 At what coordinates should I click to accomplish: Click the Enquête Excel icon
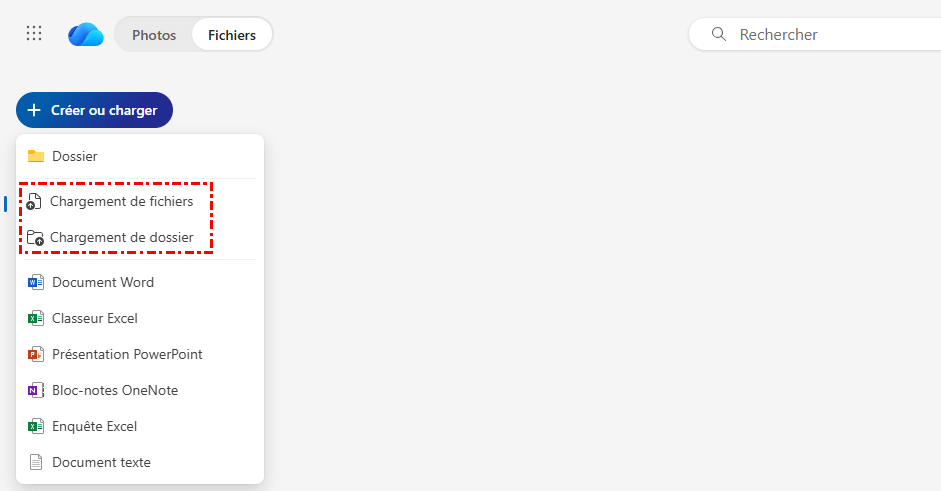click(36, 426)
